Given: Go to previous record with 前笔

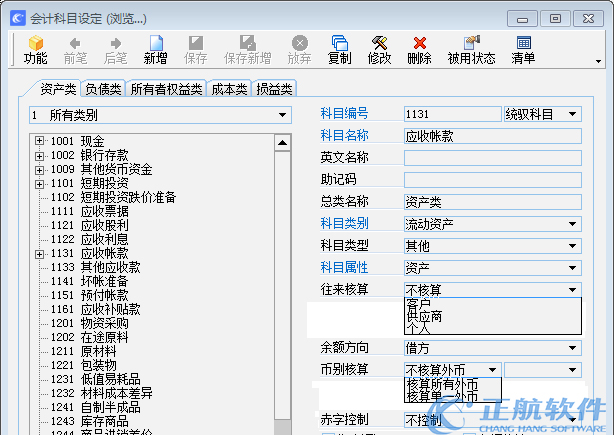Looking at the screenshot, I should pos(75,49).
